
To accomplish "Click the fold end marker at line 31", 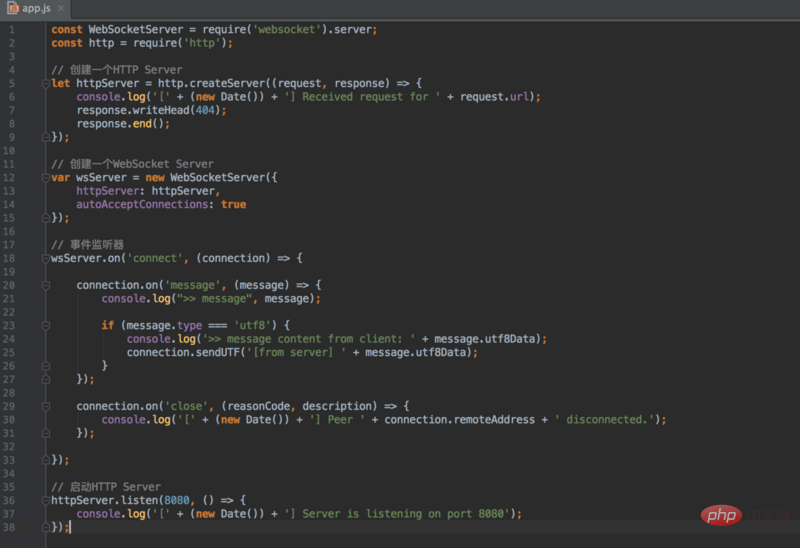I will click(45, 433).
